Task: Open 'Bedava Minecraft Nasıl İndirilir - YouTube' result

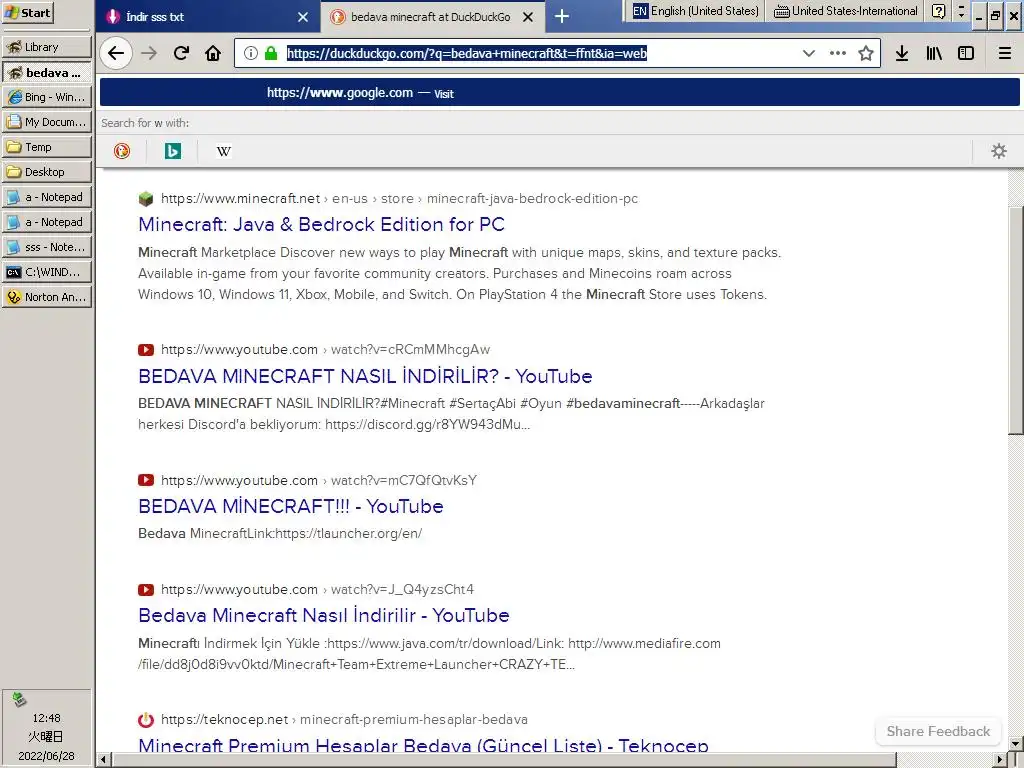Action: 324,615
